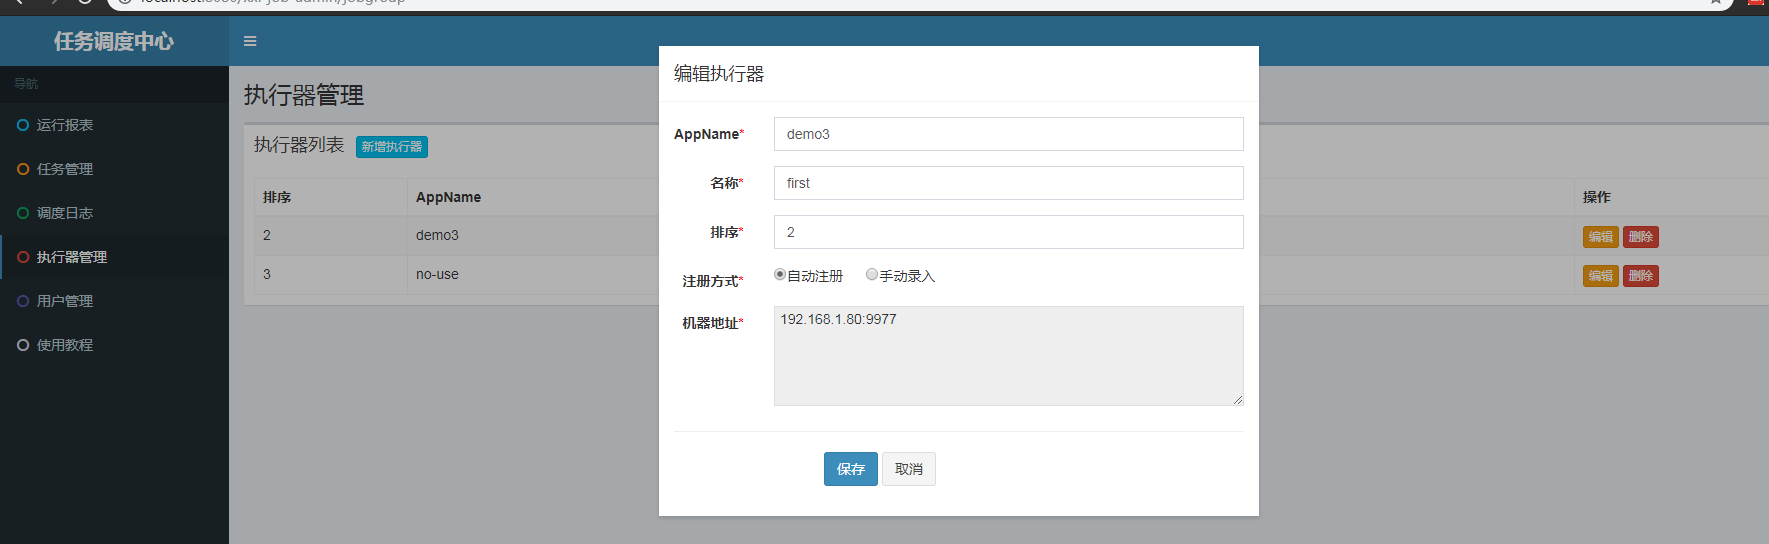
Task: Click the textarea resize handle corner
Action: click(1238, 400)
